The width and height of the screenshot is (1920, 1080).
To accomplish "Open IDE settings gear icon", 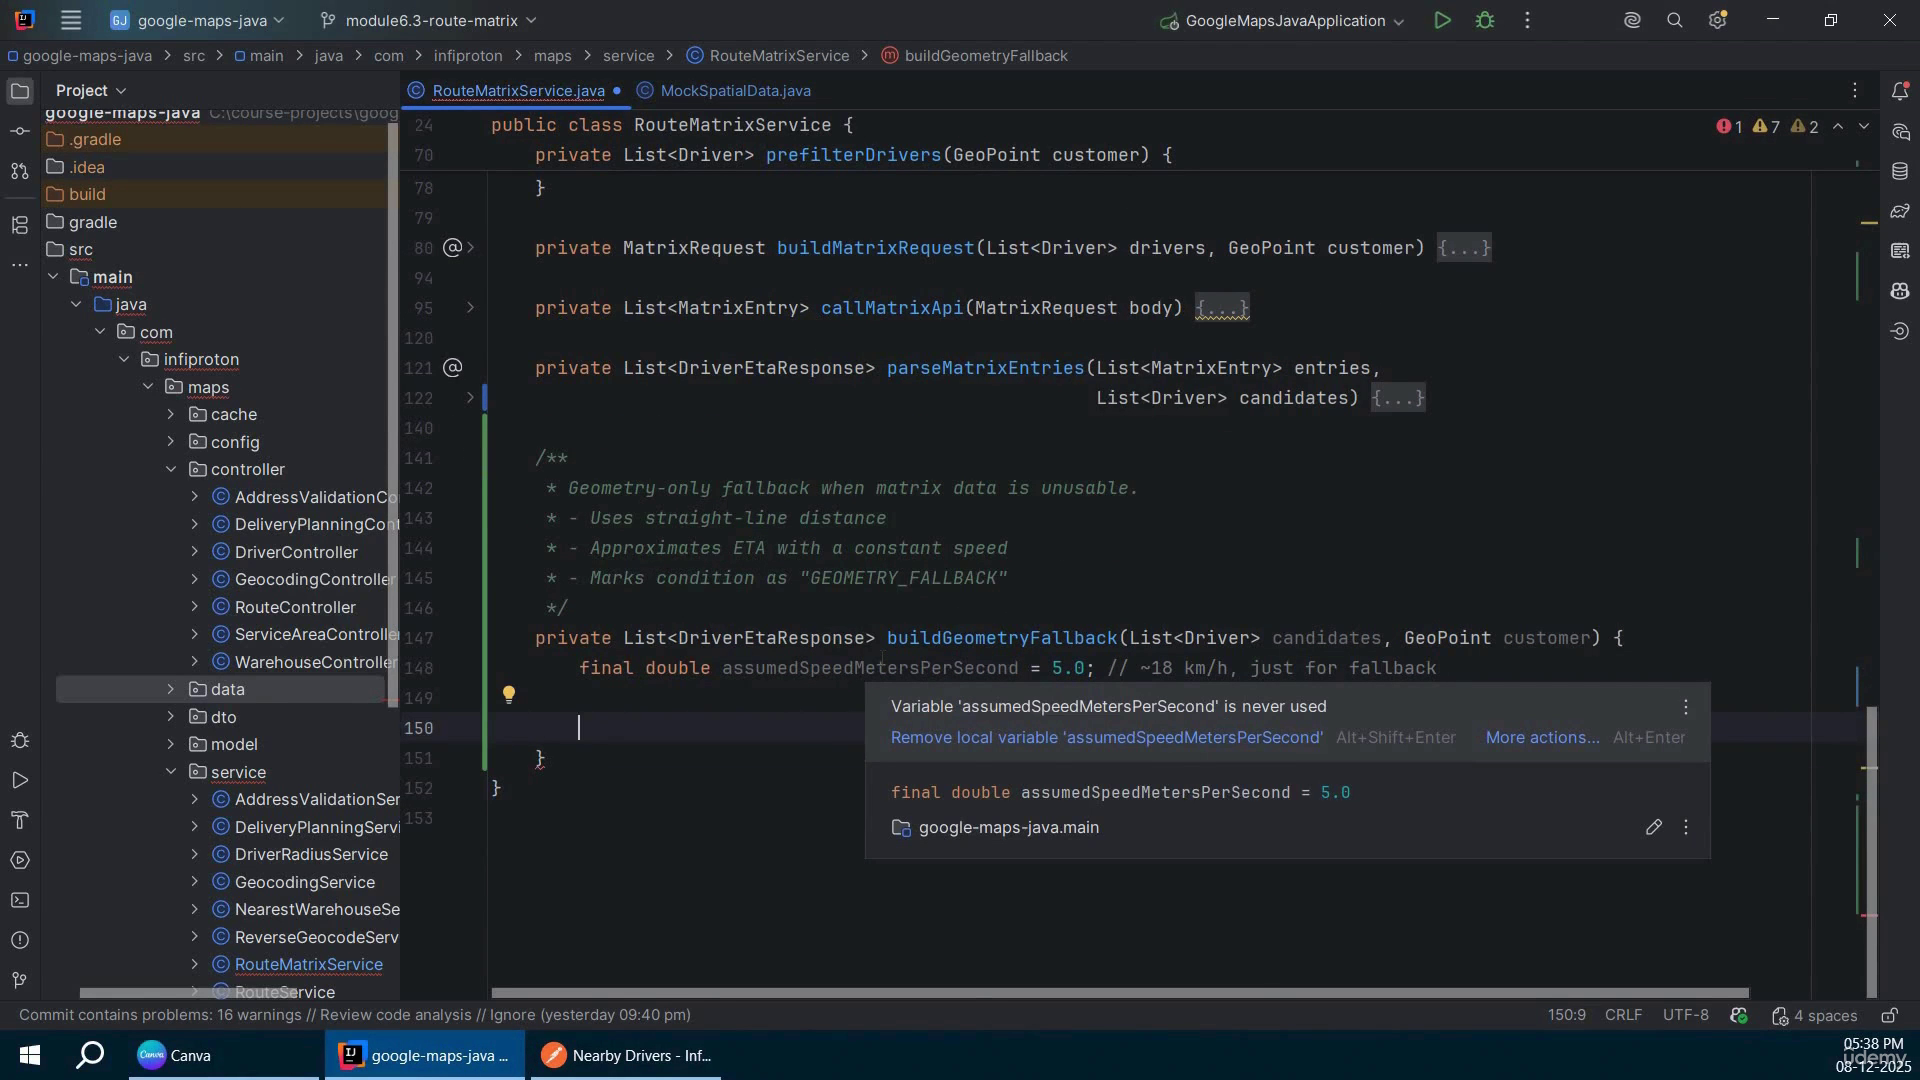I will (x=1718, y=20).
